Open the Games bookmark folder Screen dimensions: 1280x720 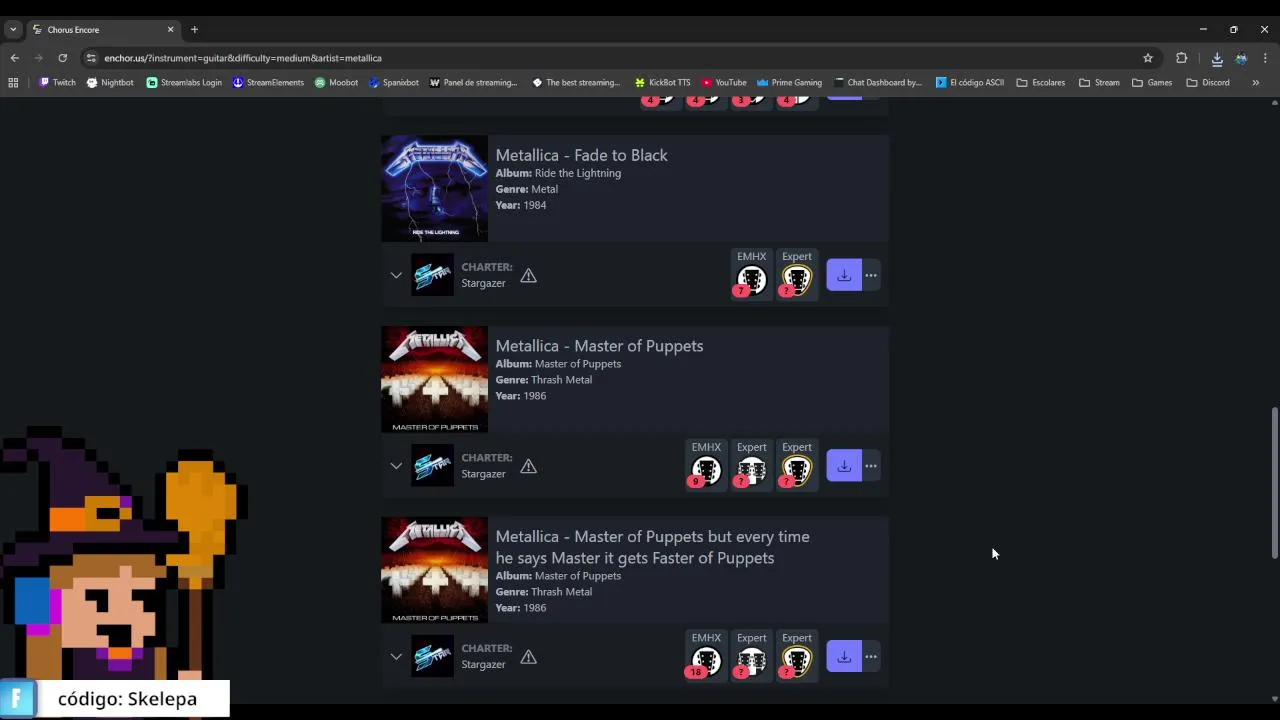pos(1152,83)
